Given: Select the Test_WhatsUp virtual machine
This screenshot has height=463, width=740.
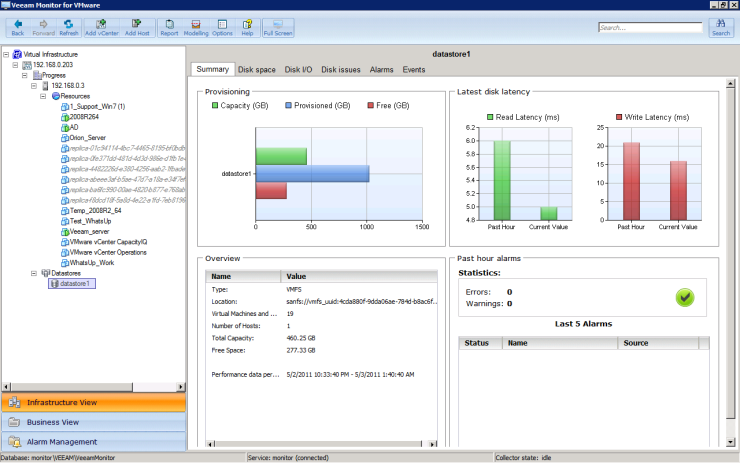Looking at the screenshot, I should (x=90, y=221).
